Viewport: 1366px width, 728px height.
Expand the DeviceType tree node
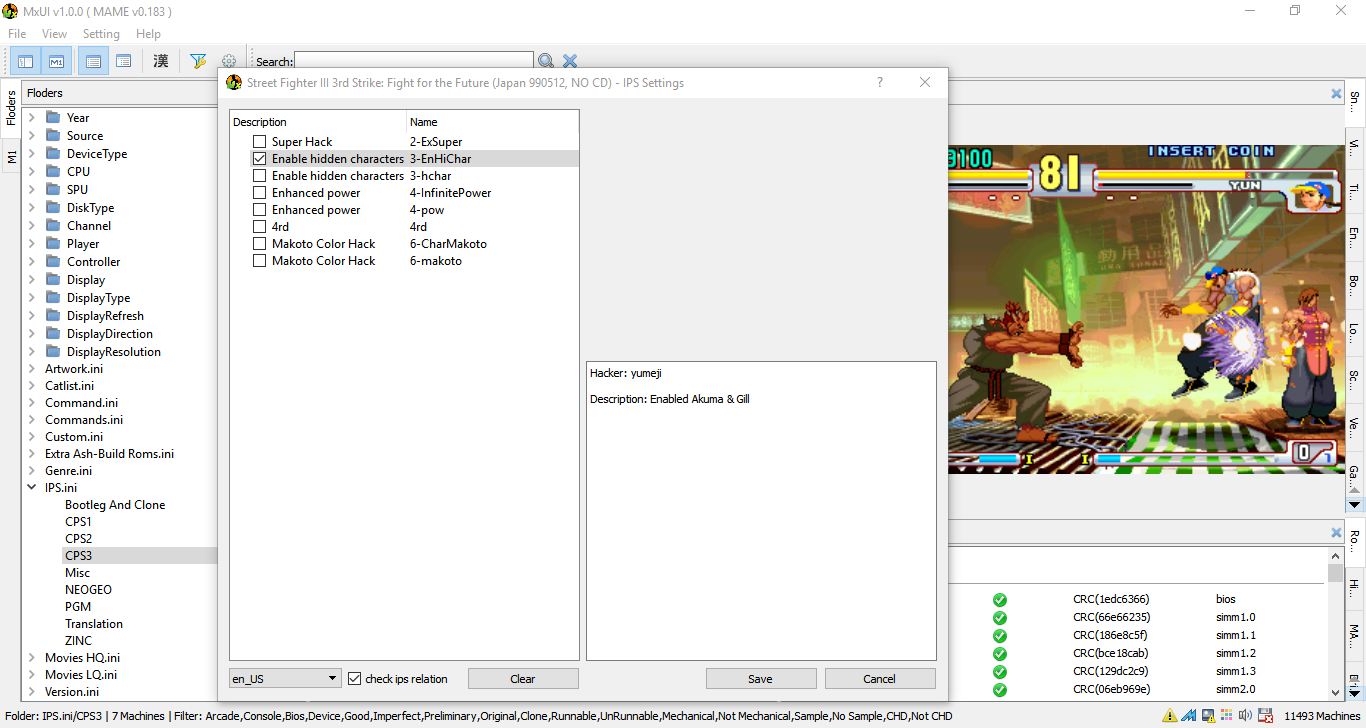(32, 154)
